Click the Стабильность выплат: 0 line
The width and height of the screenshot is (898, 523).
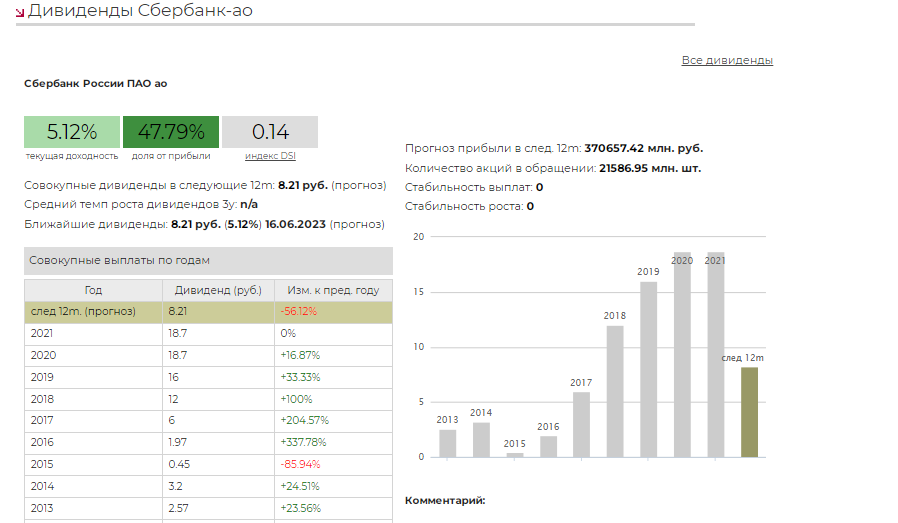(x=474, y=187)
